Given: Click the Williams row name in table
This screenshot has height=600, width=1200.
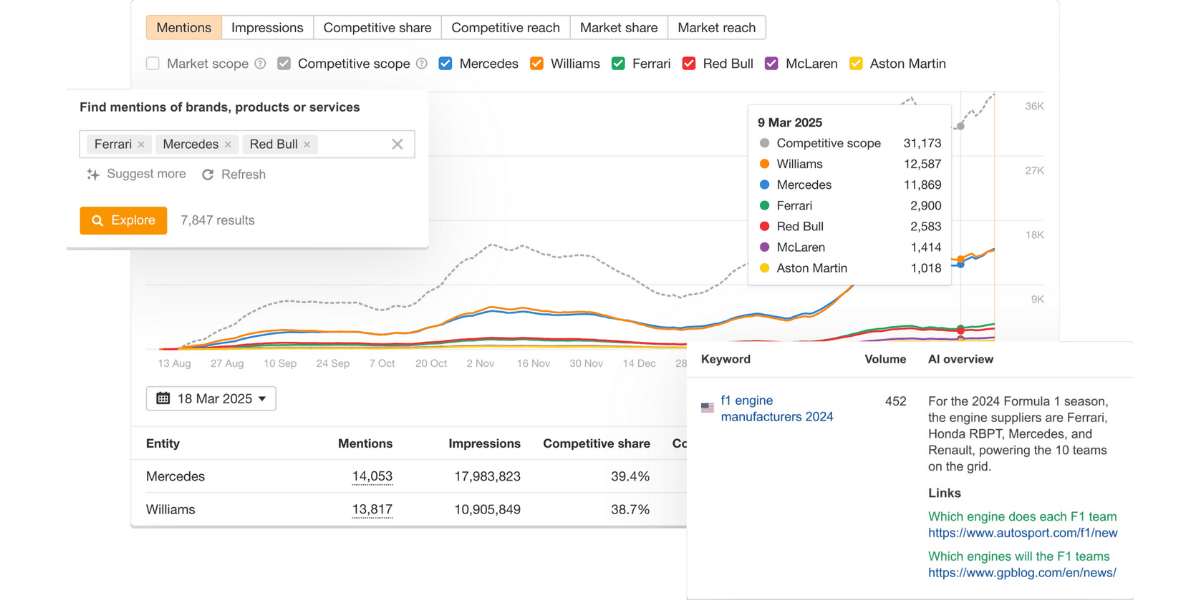Looking at the screenshot, I should tap(171, 509).
